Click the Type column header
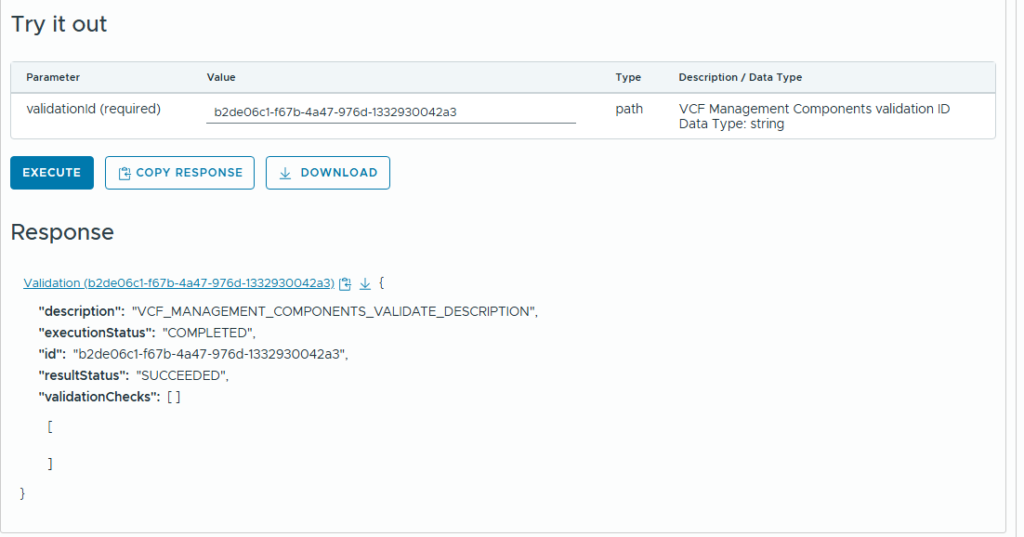The image size is (1024, 537). pos(628,77)
